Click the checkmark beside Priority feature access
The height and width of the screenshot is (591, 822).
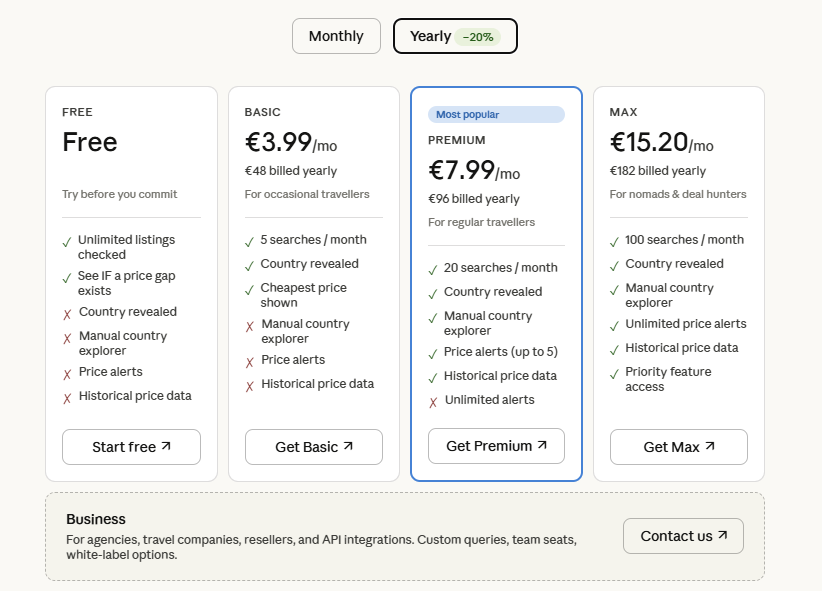tap(615, 373)
